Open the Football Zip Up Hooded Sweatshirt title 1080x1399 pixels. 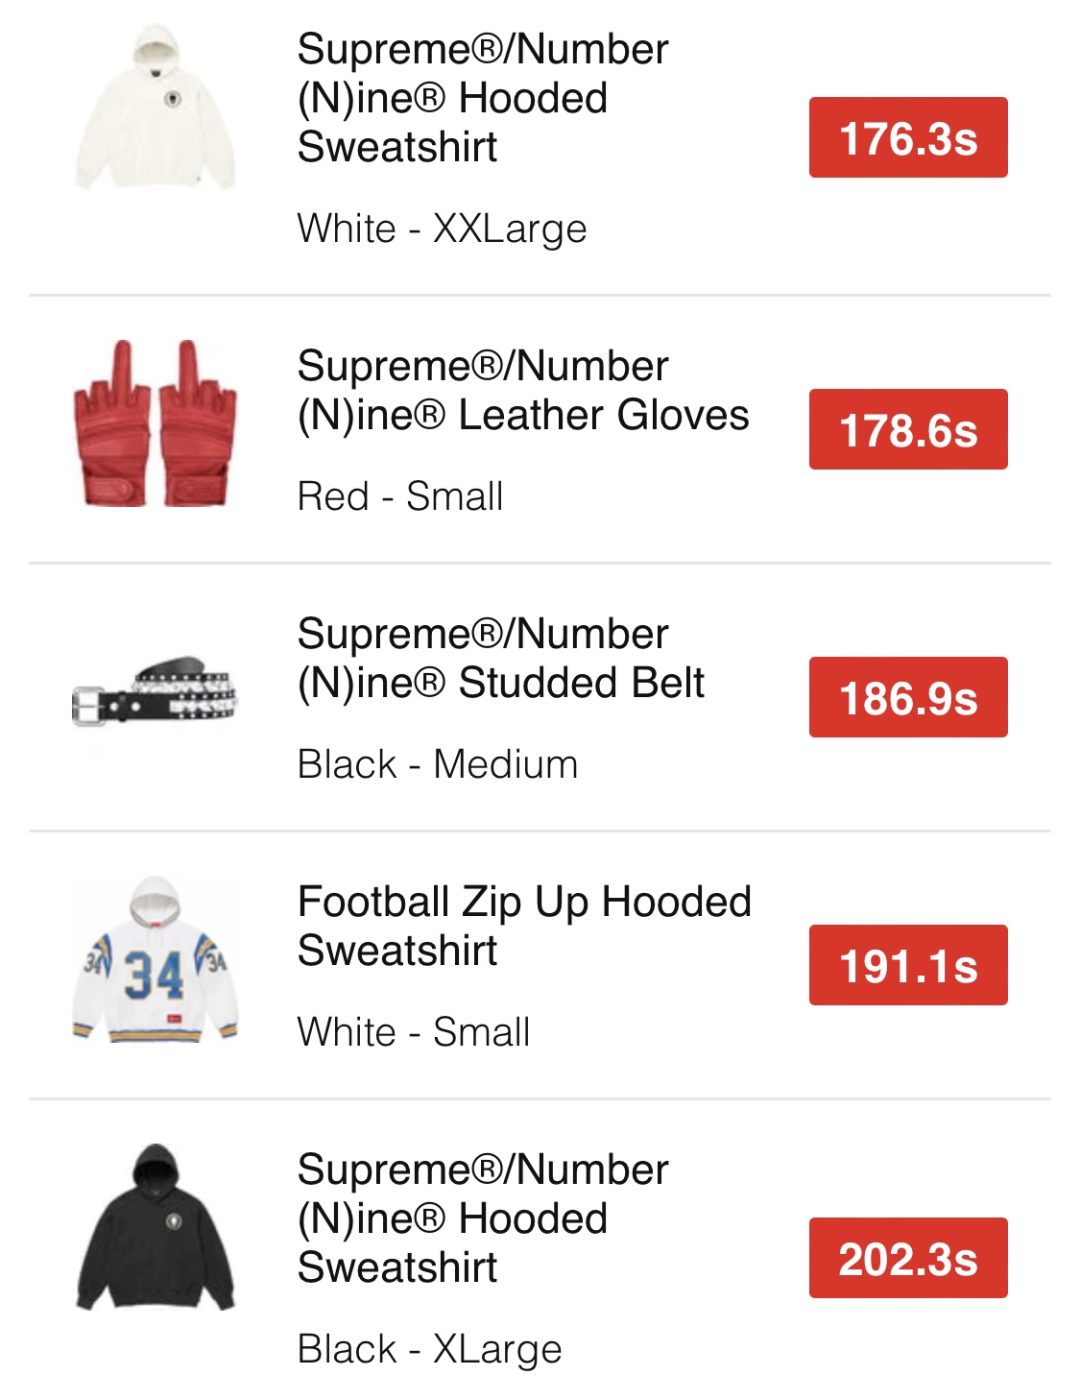point(524,926)
